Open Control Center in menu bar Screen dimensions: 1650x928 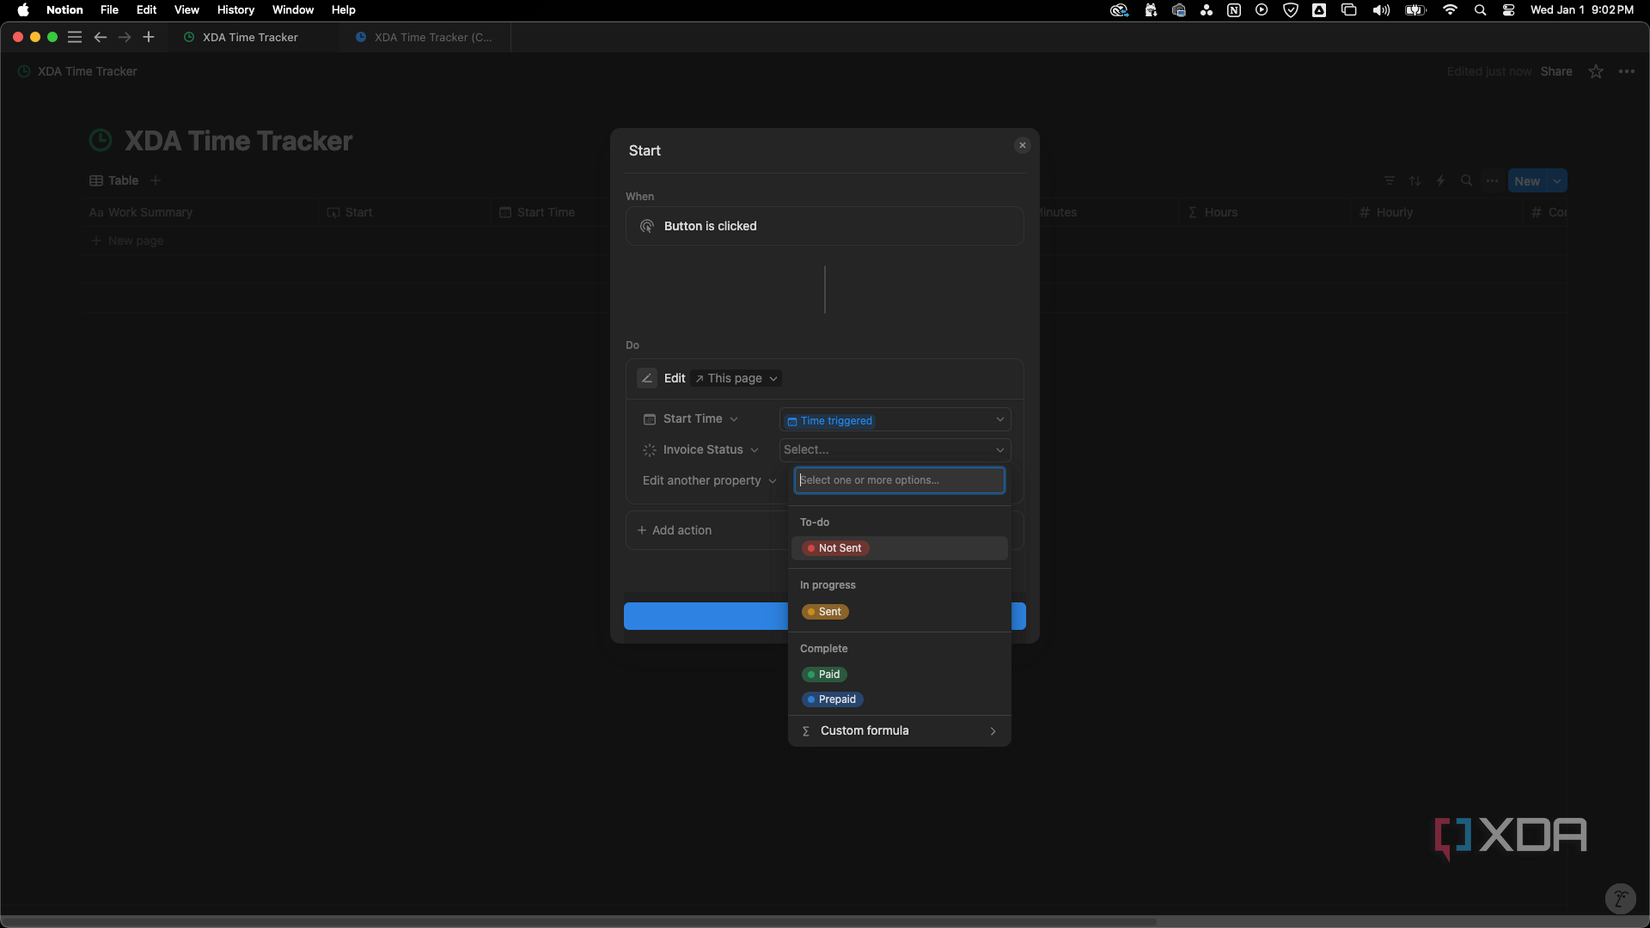pyautogui.click(x=1508, y=10)
